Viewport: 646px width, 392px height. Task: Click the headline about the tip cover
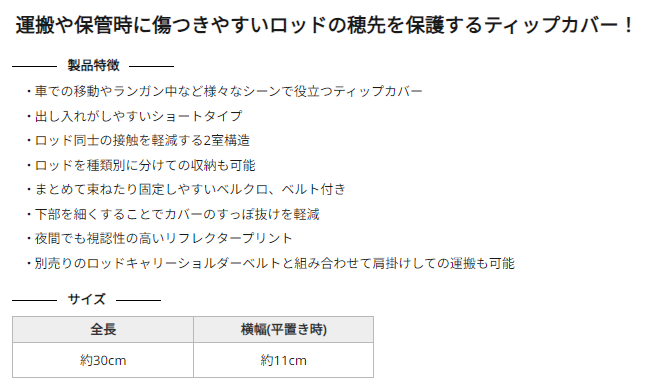point(324,25)
